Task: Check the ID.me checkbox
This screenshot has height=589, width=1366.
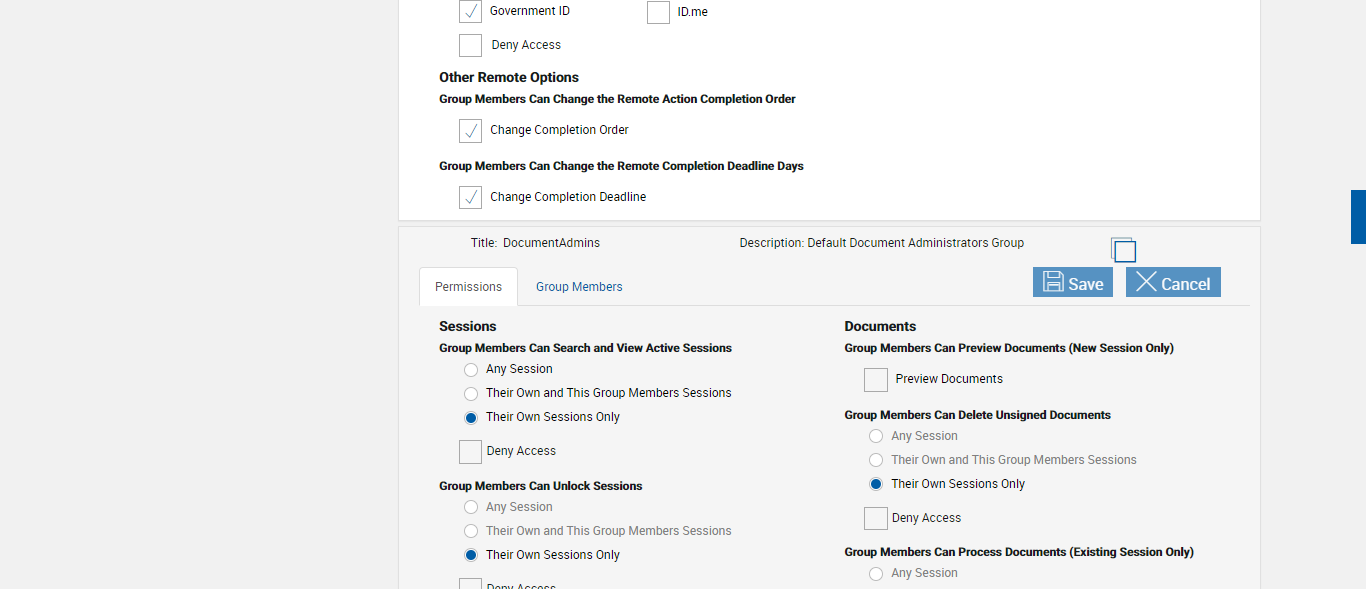Action: 658,12
